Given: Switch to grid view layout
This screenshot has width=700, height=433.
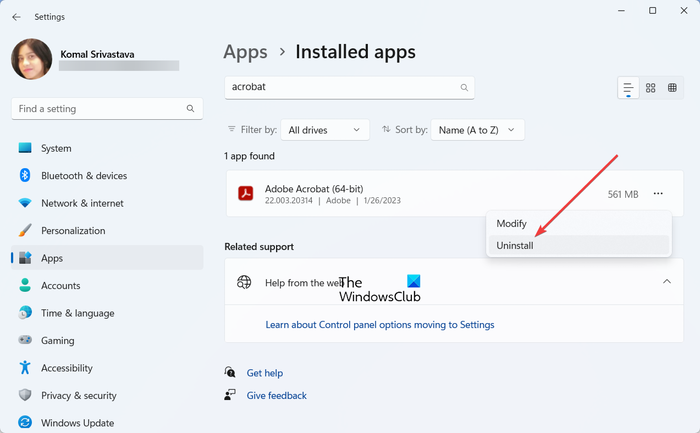Looking at the screenshot, I should [651, 88].
